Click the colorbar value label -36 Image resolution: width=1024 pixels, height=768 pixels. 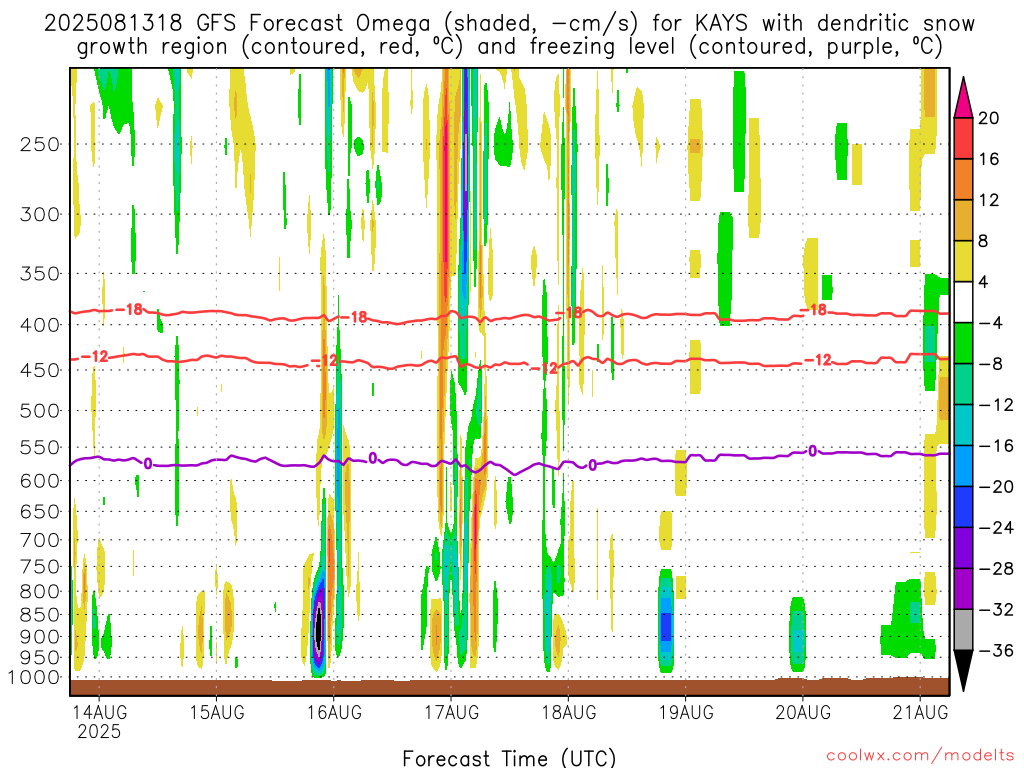tap(996, 650)
